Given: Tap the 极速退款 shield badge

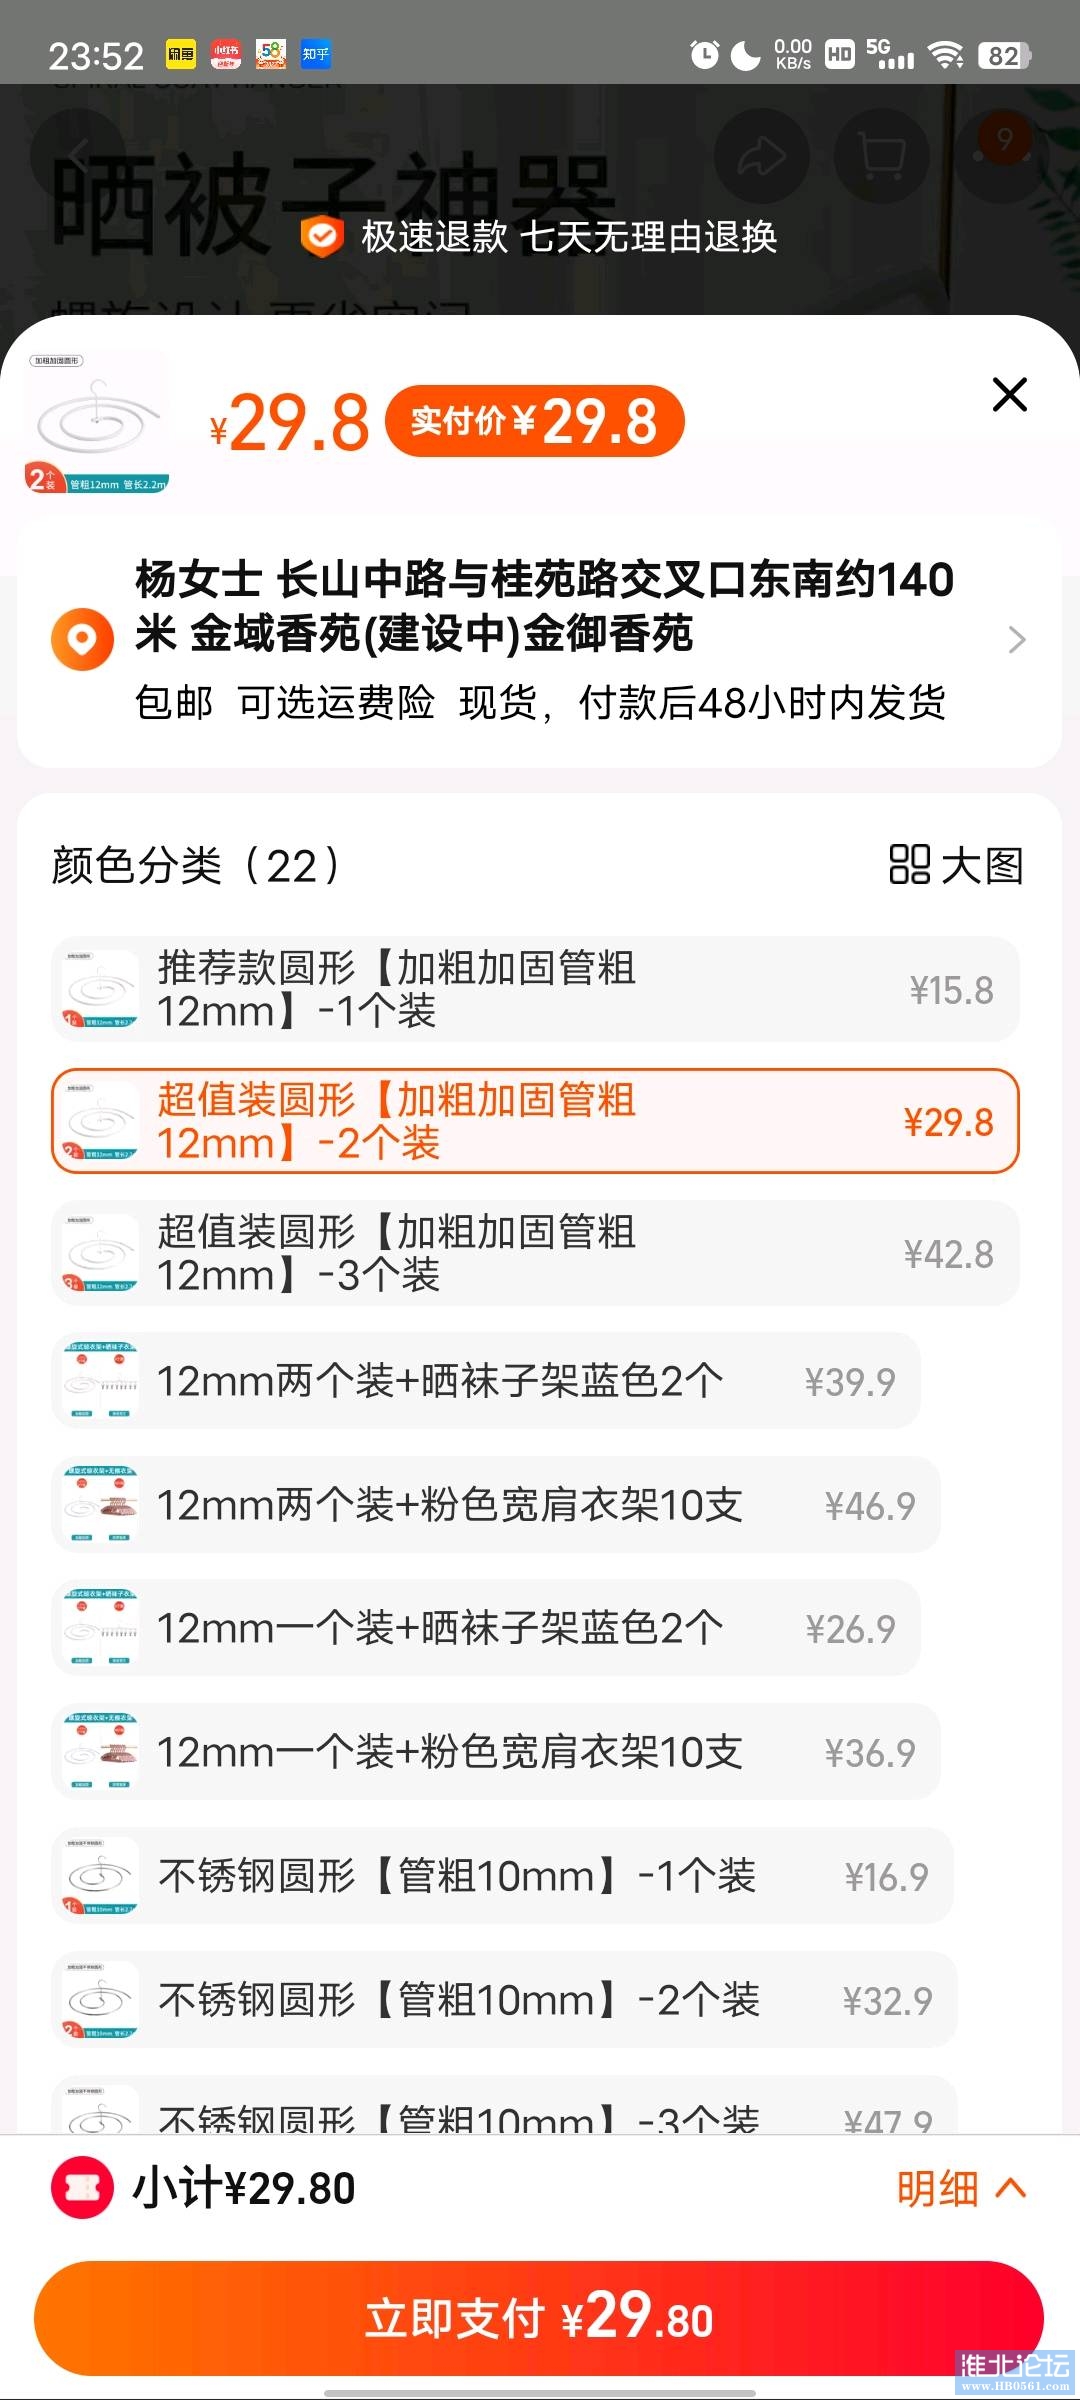Looking at the screenshot, I should (322, 237).
